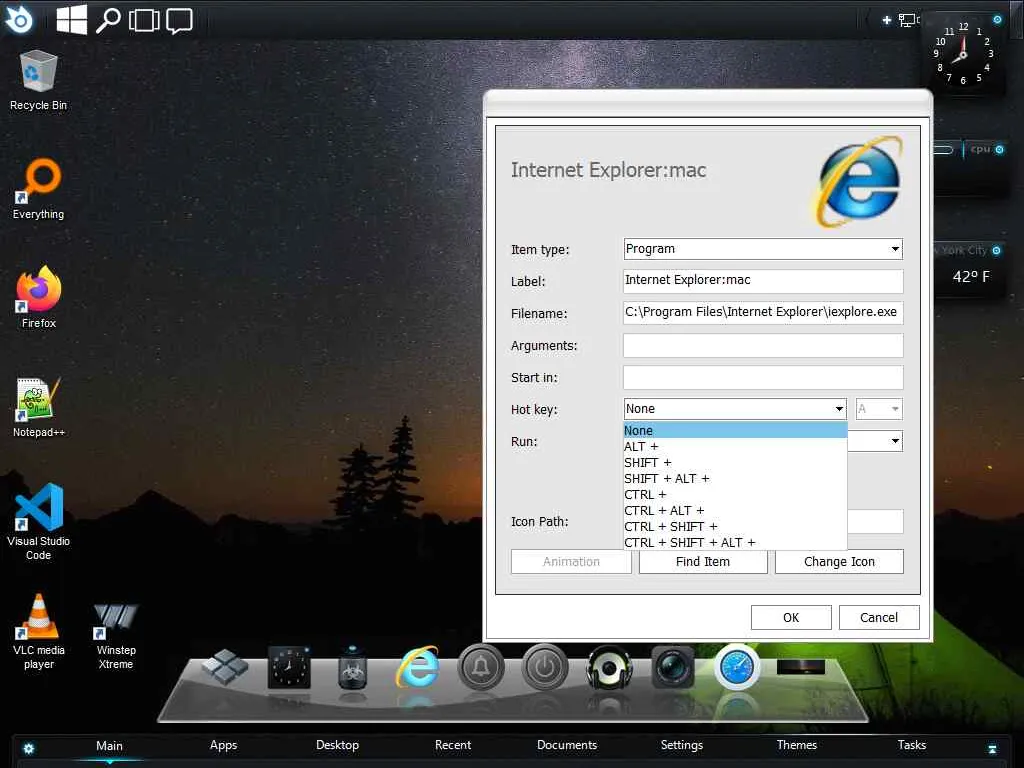Click the Winstep swirl logo icon
The width and height of the screenshot is (1024, 768).
19,20
